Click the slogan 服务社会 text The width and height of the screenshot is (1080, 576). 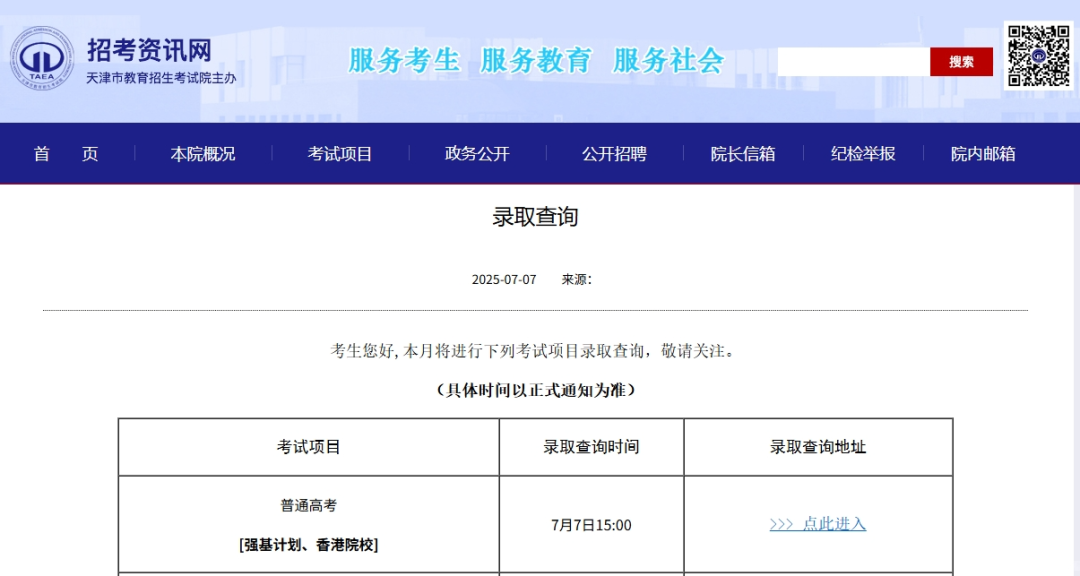click(x=667, y=60)
